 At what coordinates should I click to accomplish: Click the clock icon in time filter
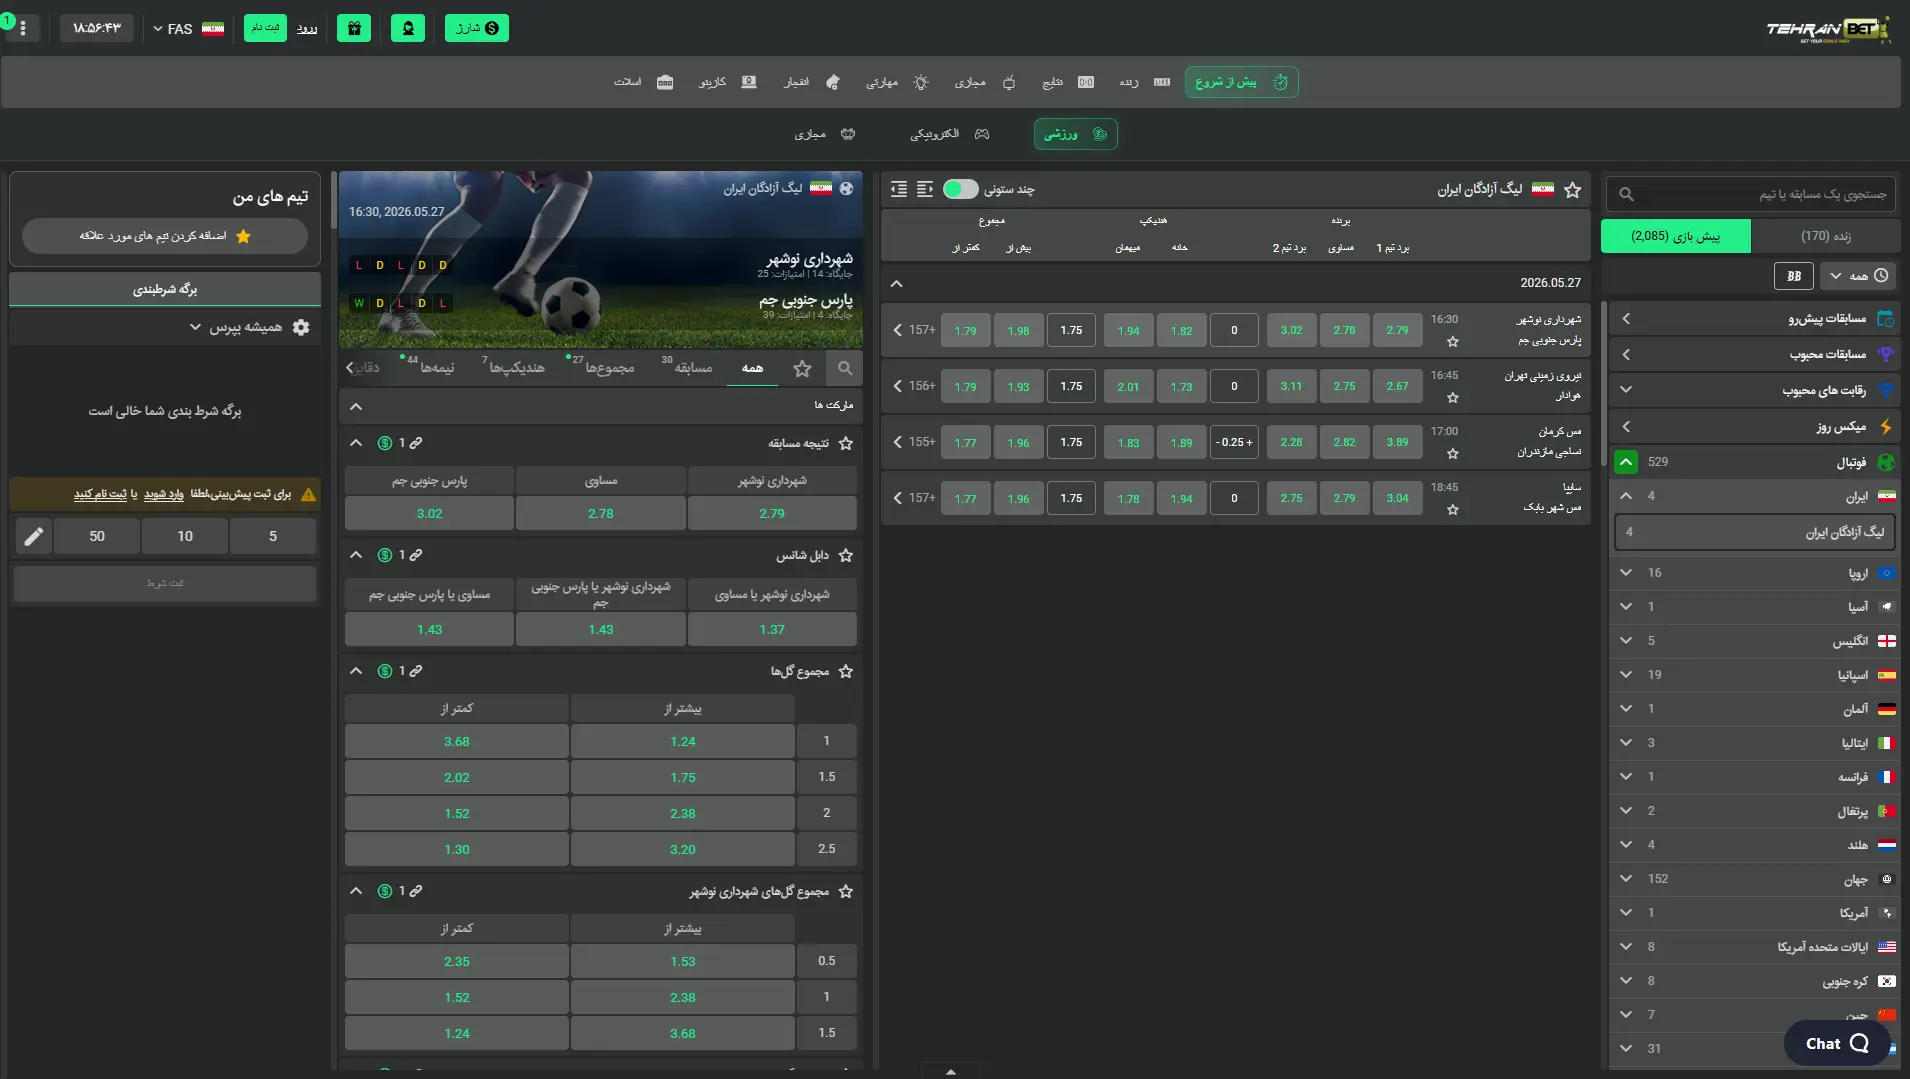tap(1881, 276)
